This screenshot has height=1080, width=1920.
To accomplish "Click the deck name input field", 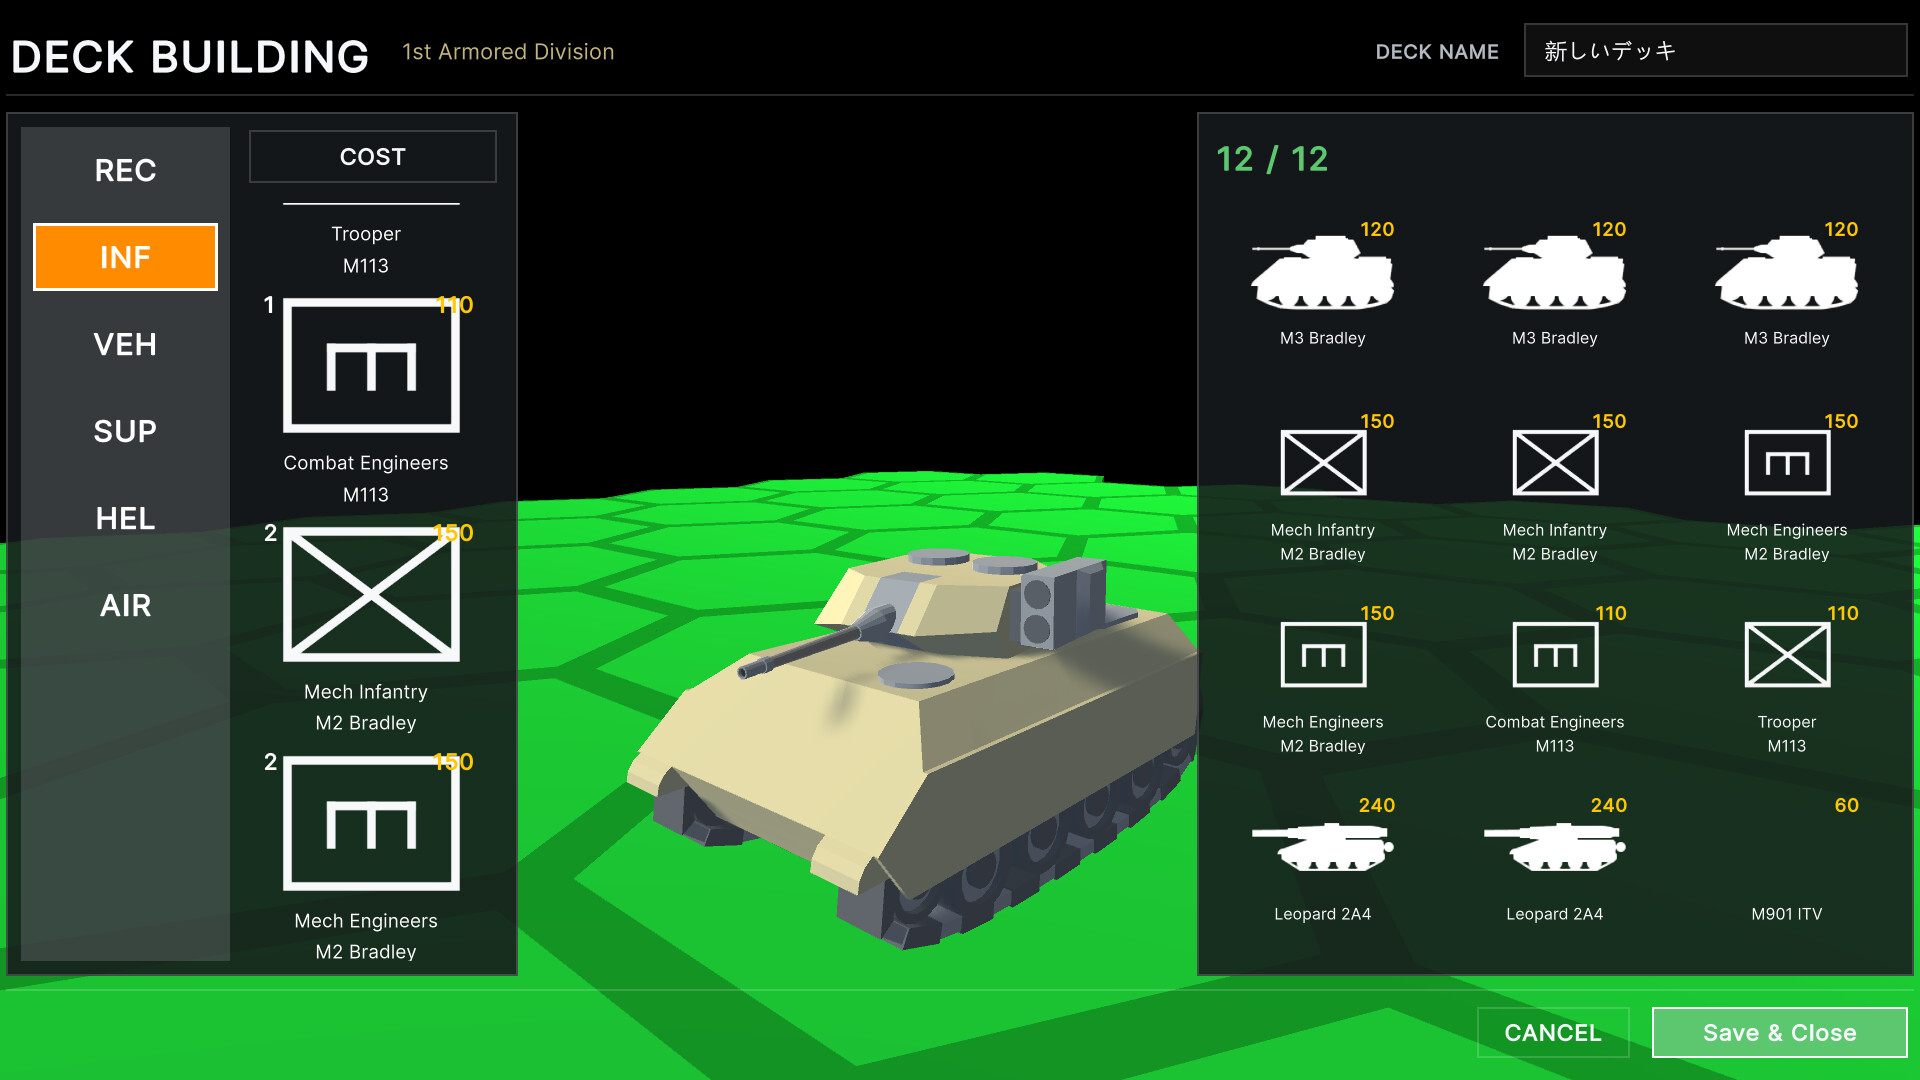I will point(1715,51).
